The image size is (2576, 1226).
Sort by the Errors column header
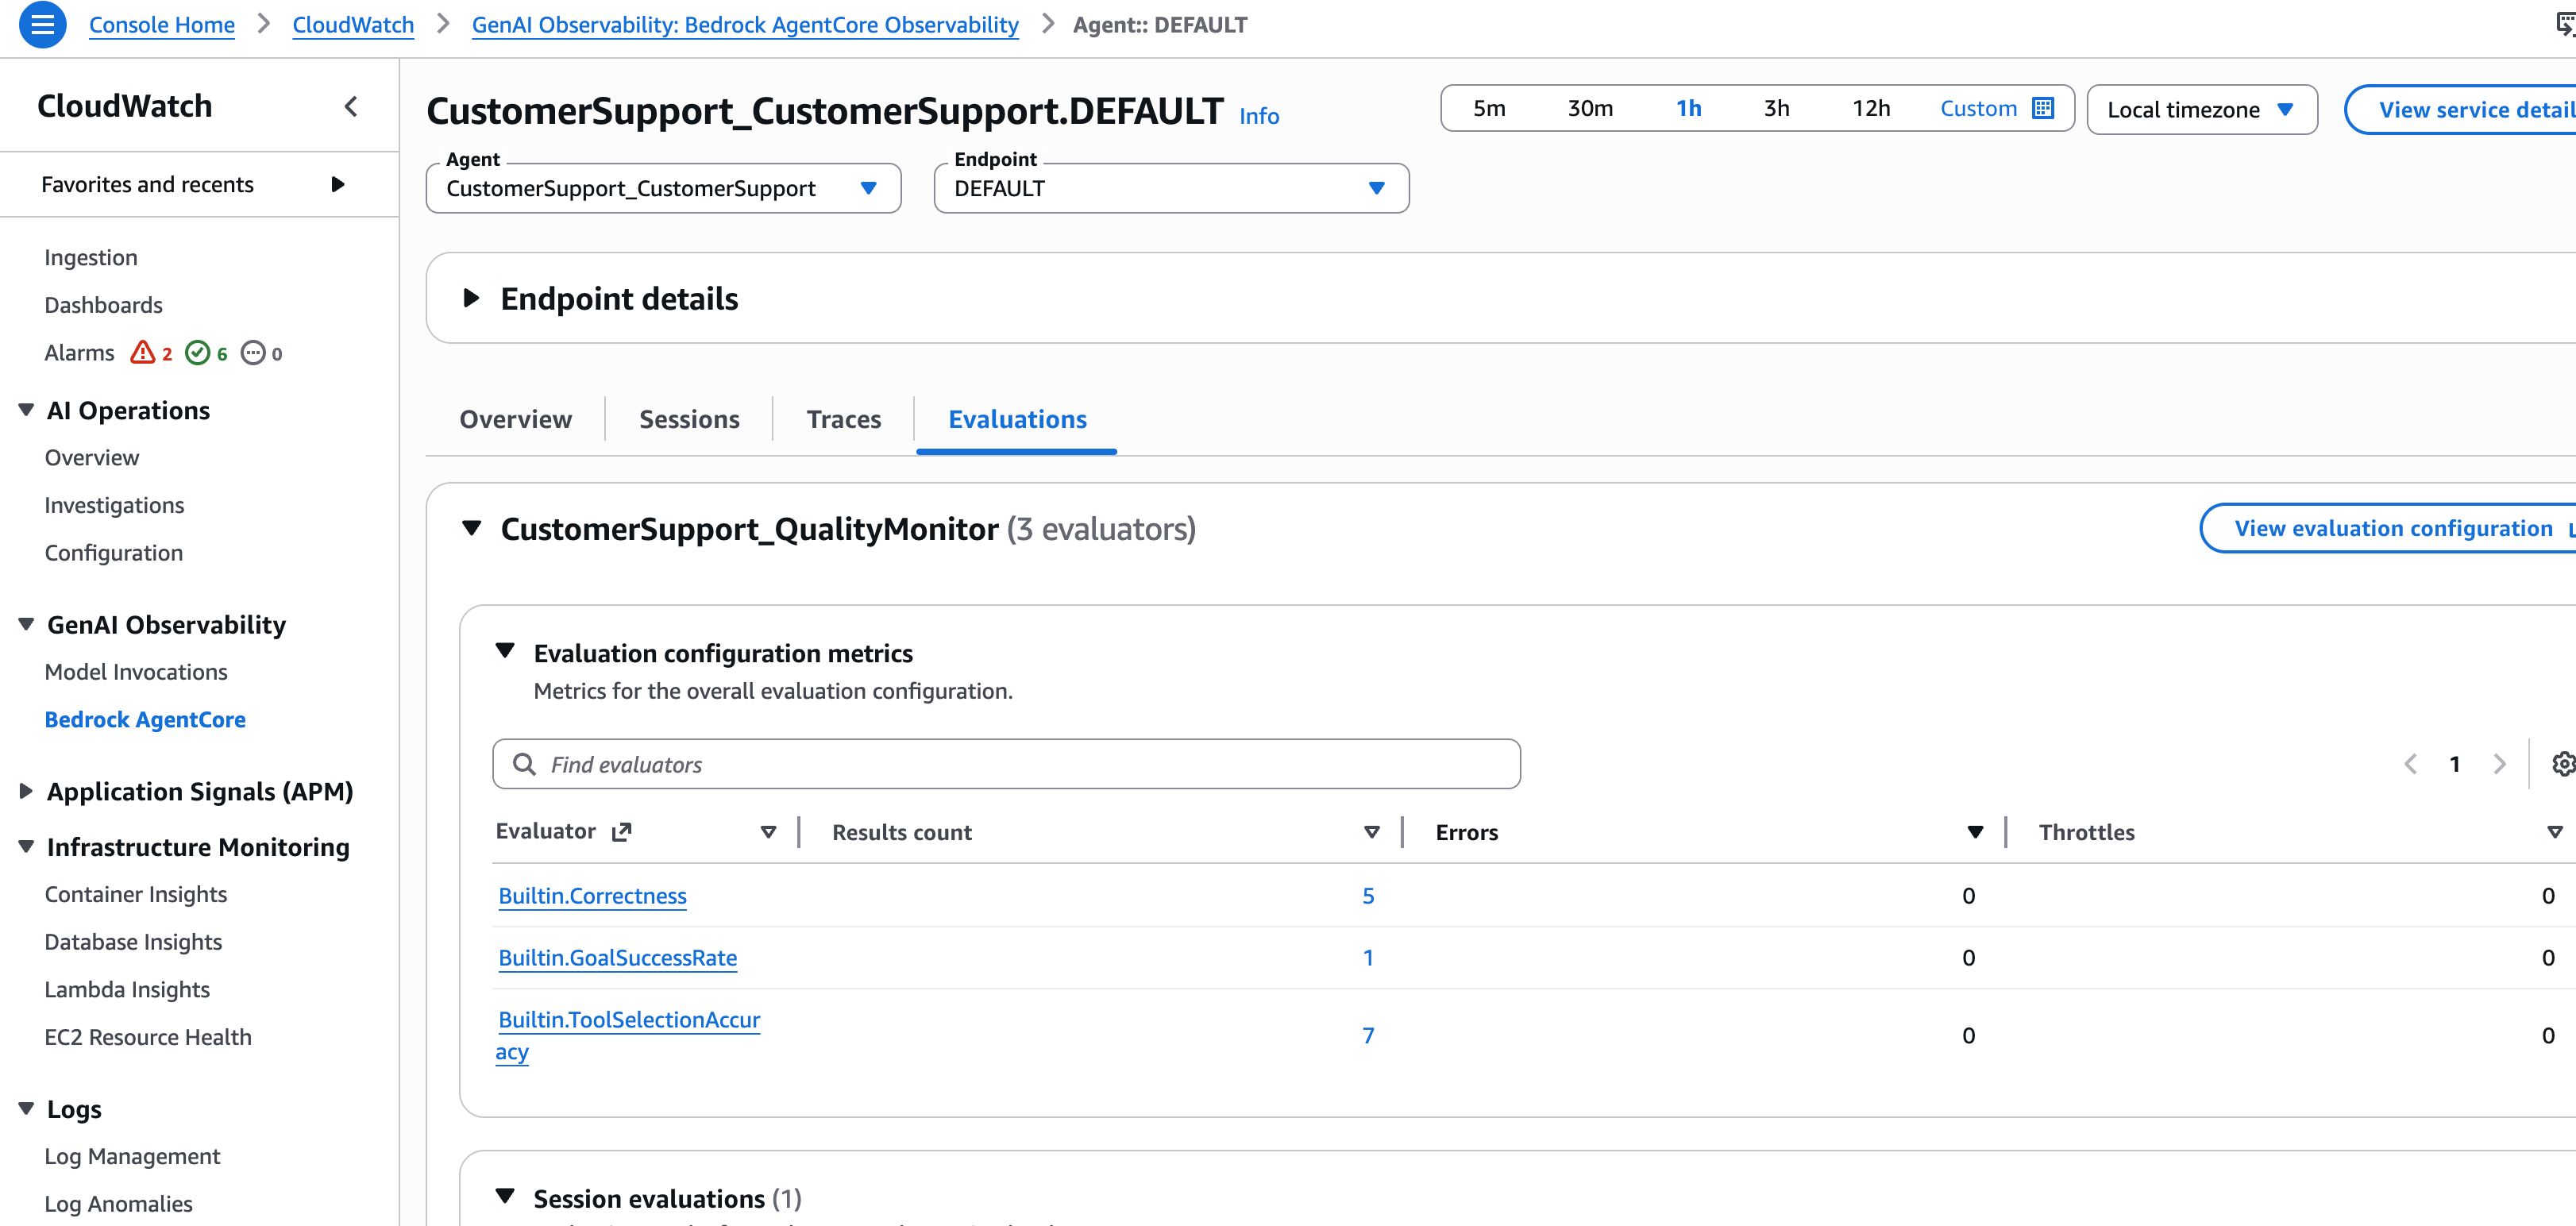click(1466, 832)
